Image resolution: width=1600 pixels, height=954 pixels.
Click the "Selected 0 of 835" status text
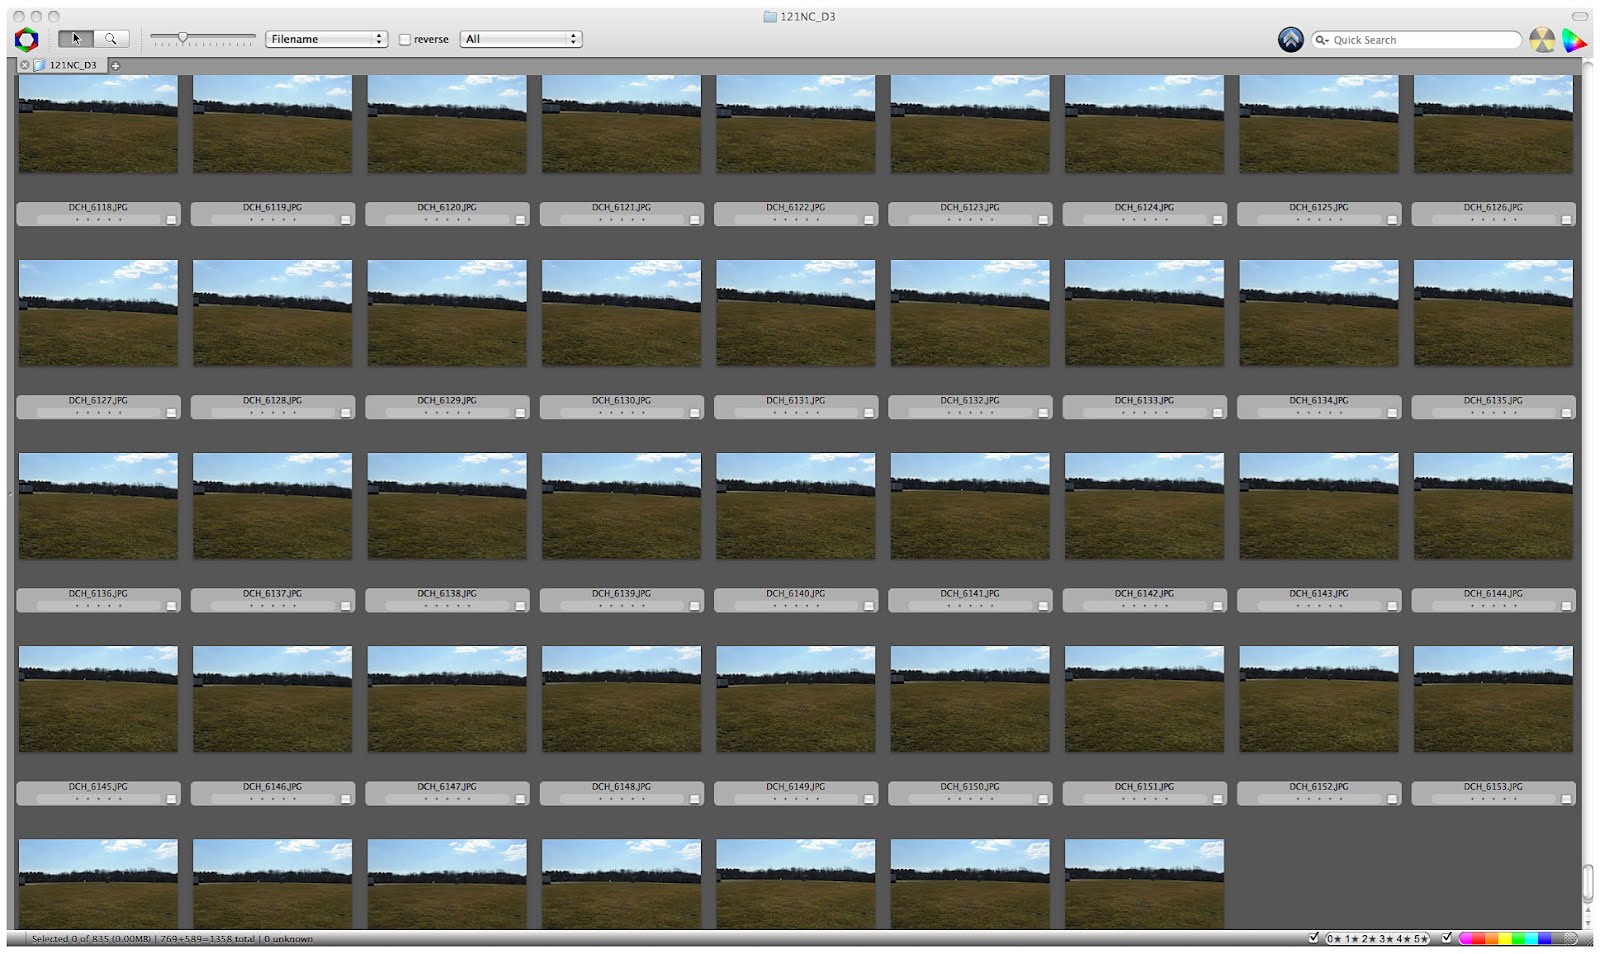68,939
